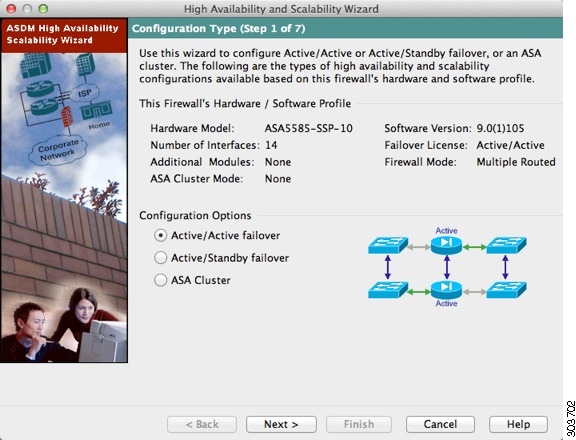Click the bottom-left switch icon in diagram
The height and width of the screenshot is (440, 576).
388,290
